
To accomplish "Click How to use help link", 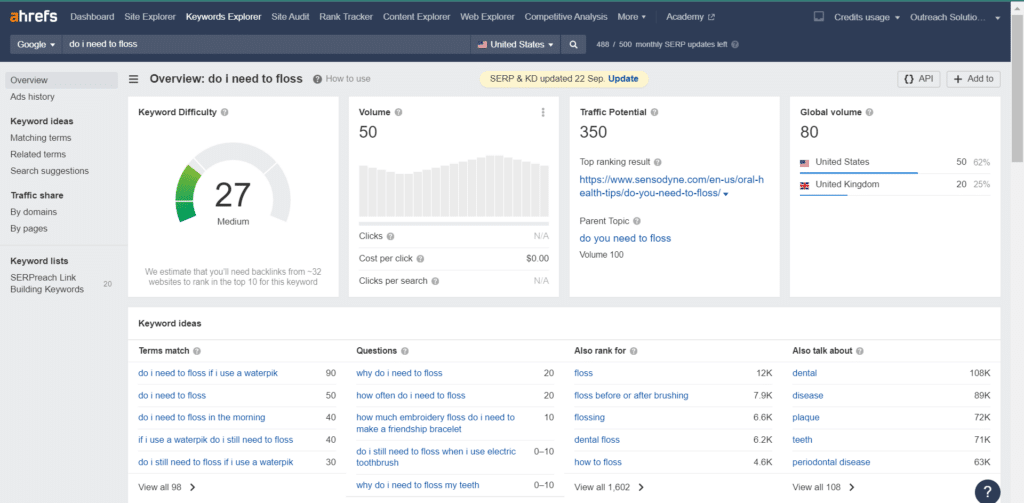I will (x=342, y=79).
